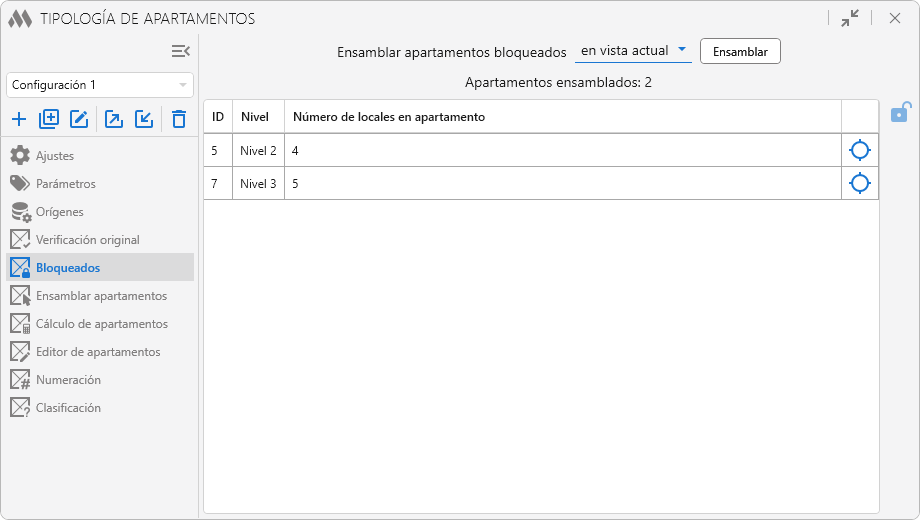
Task: Collapse the sidebar menu panel
Action: 180,51
